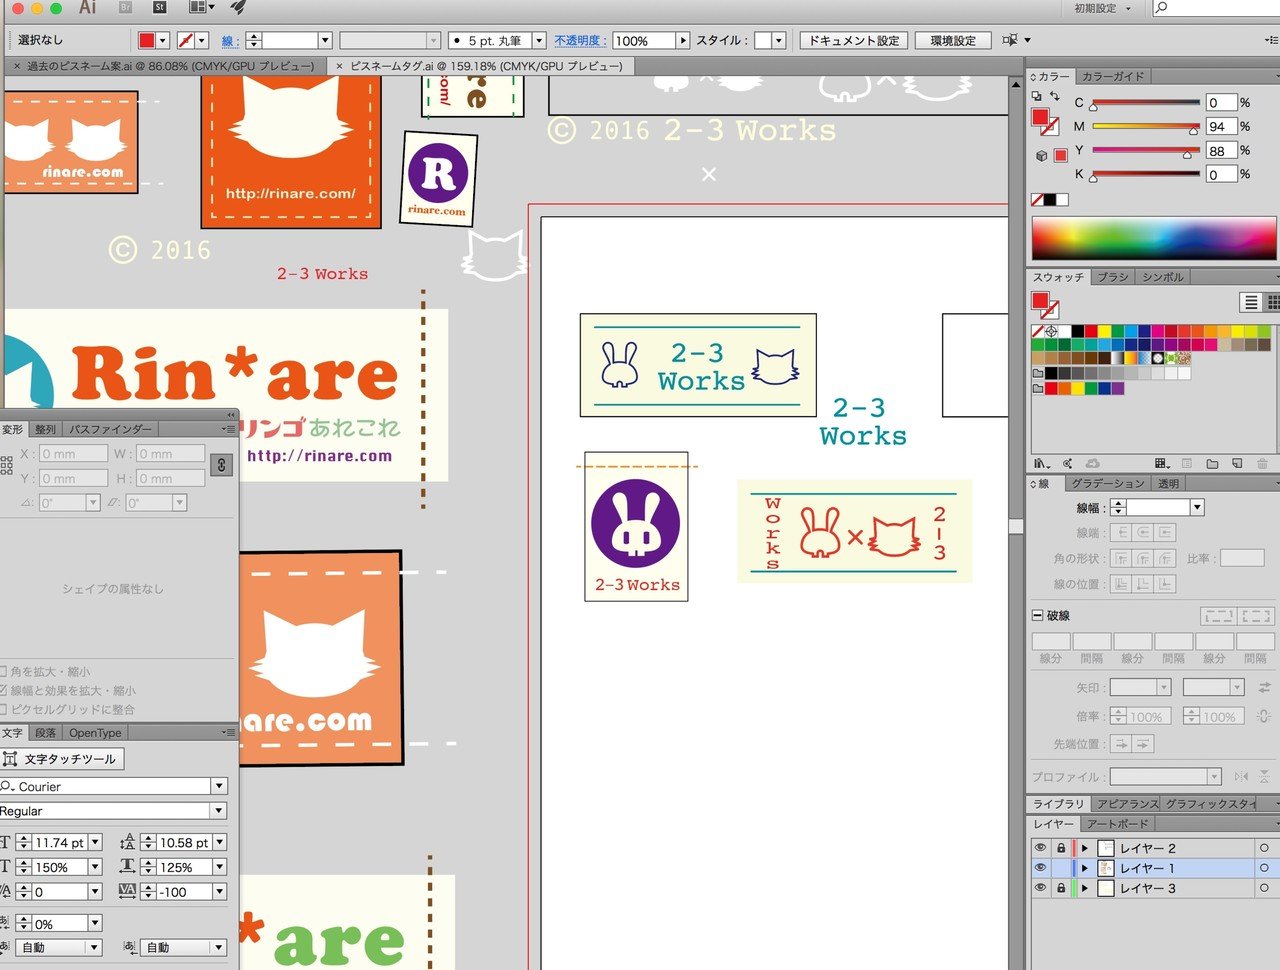Open the Swatch Libraries menu icon
Image resolution: width=1280 pixels, height=970 pixels.
[x=1042, y=464]
